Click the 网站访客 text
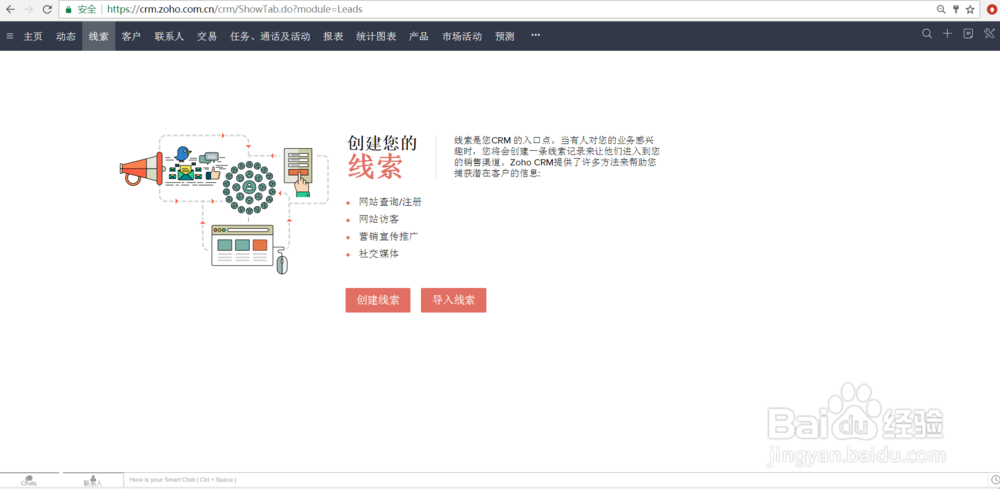 [x=379, y=219]
